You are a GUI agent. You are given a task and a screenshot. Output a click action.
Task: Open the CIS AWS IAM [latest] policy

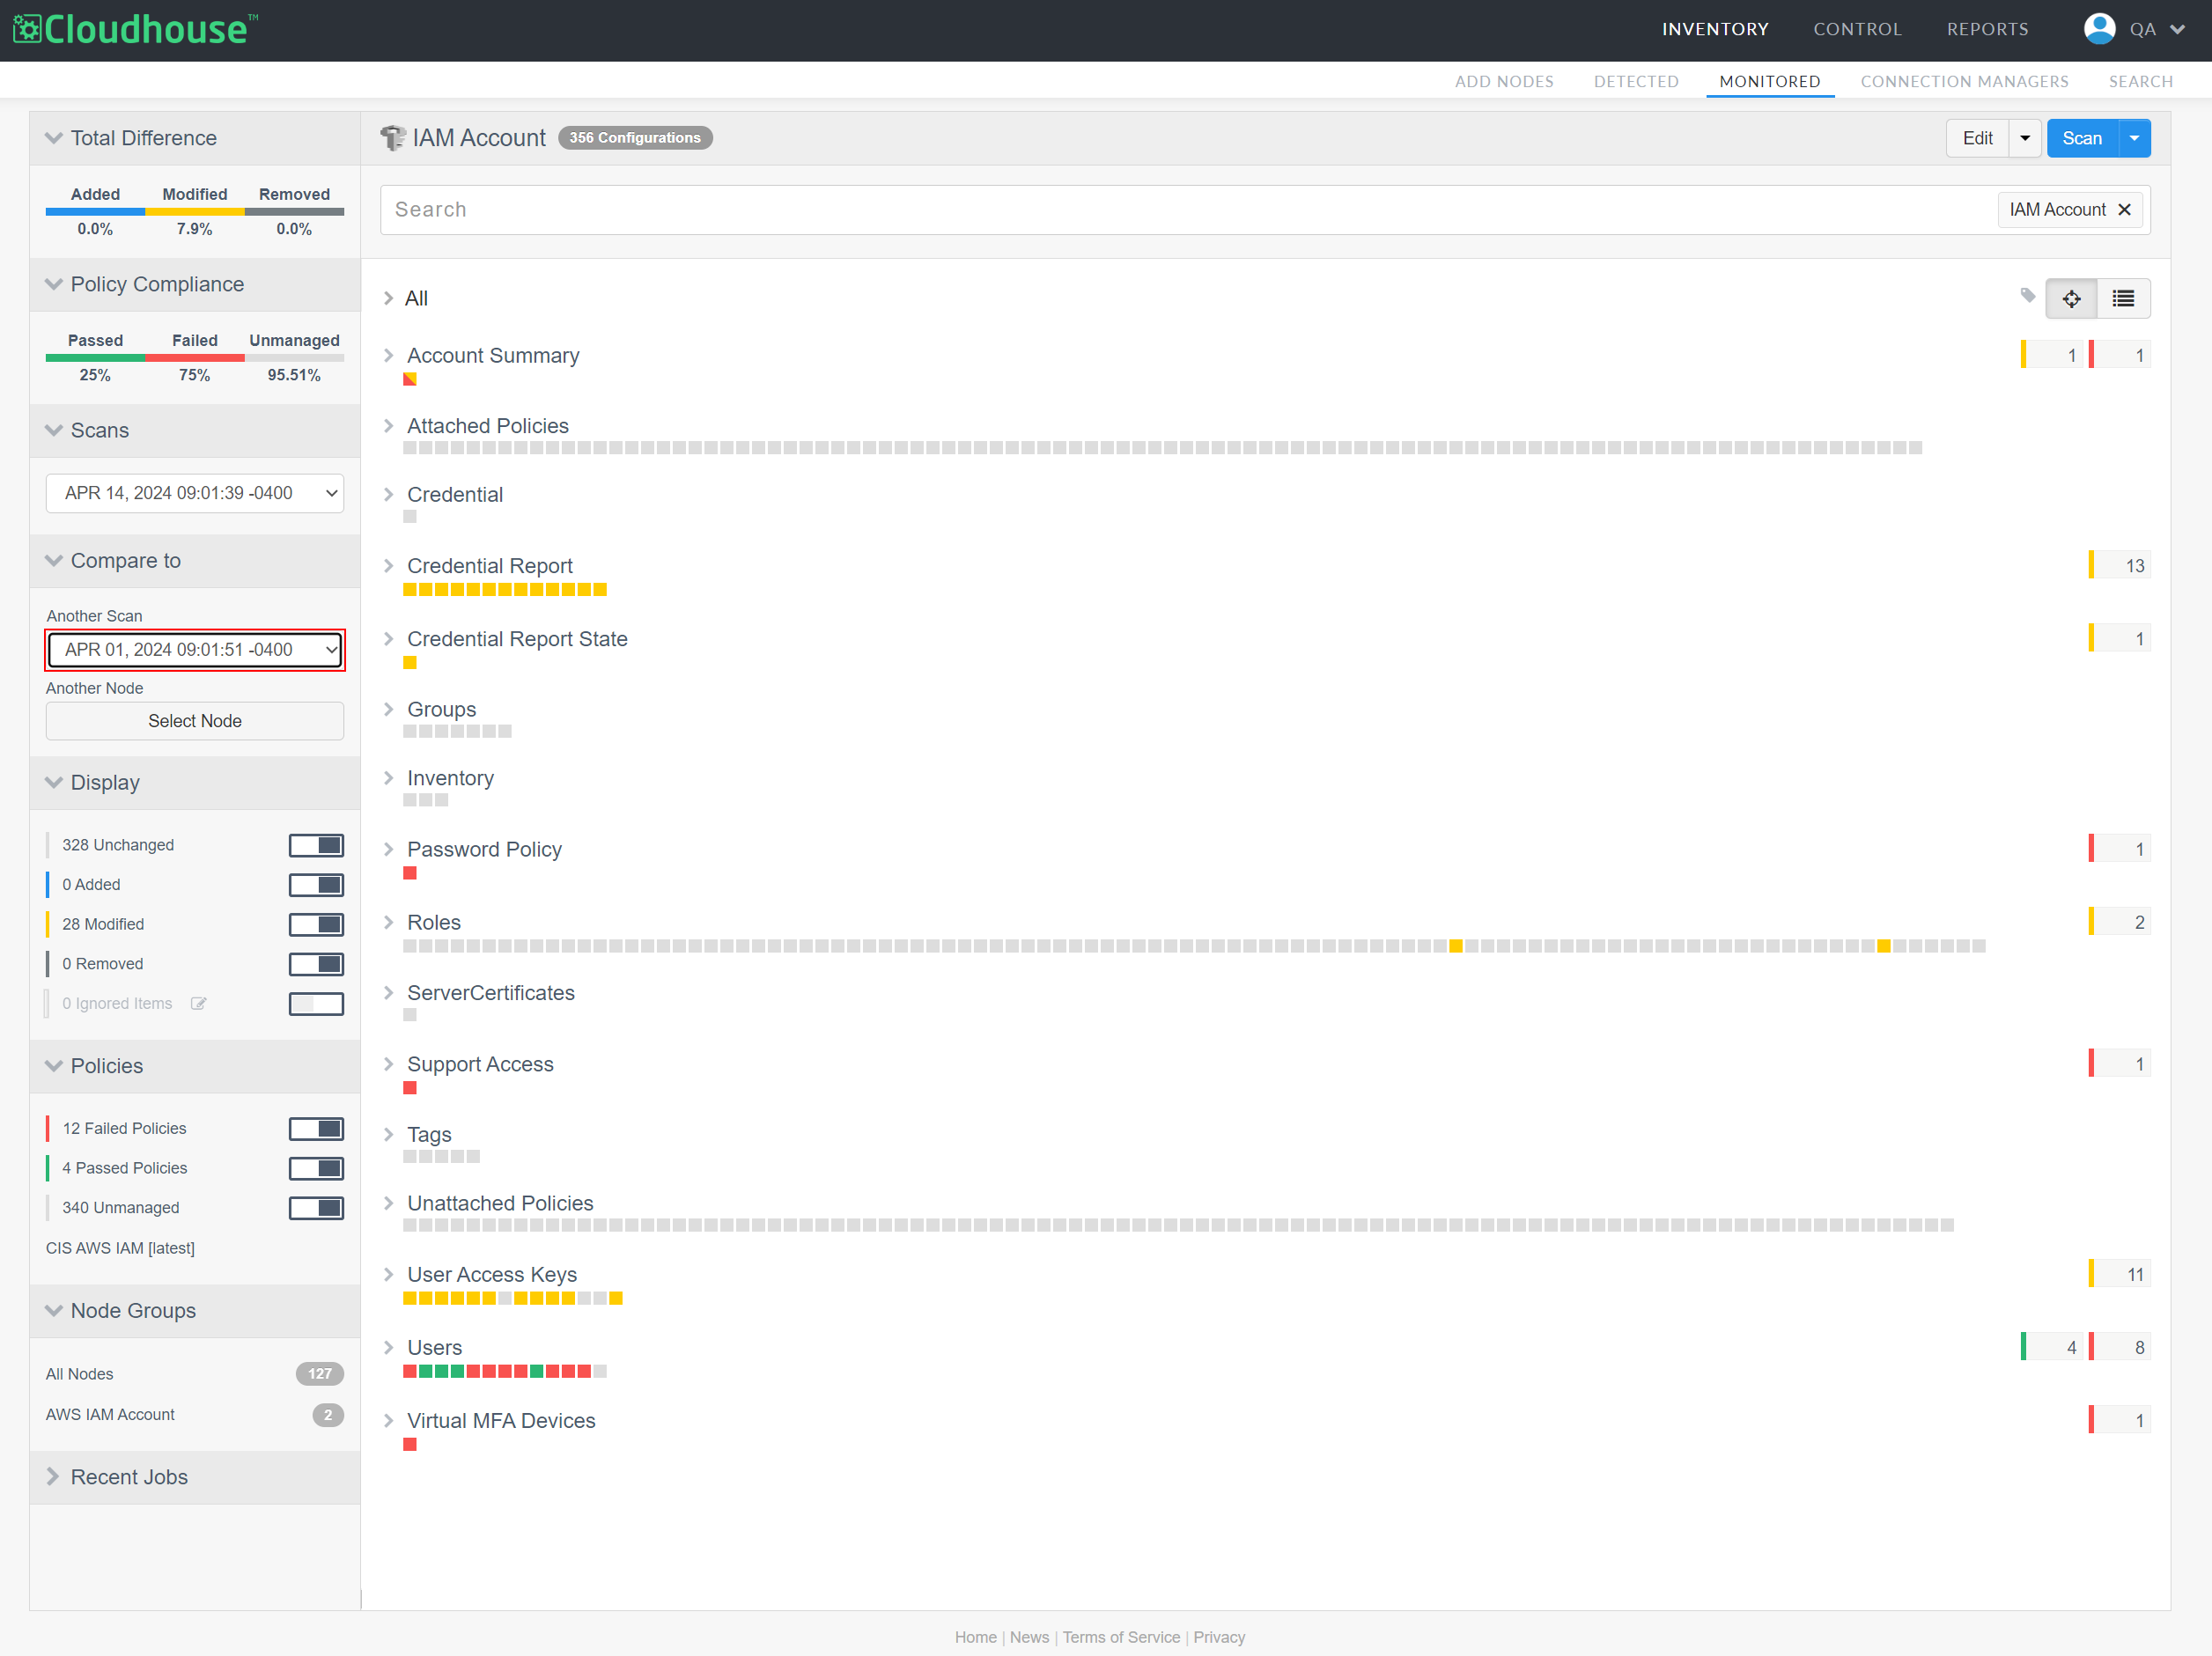click(x=120, y=1248)
